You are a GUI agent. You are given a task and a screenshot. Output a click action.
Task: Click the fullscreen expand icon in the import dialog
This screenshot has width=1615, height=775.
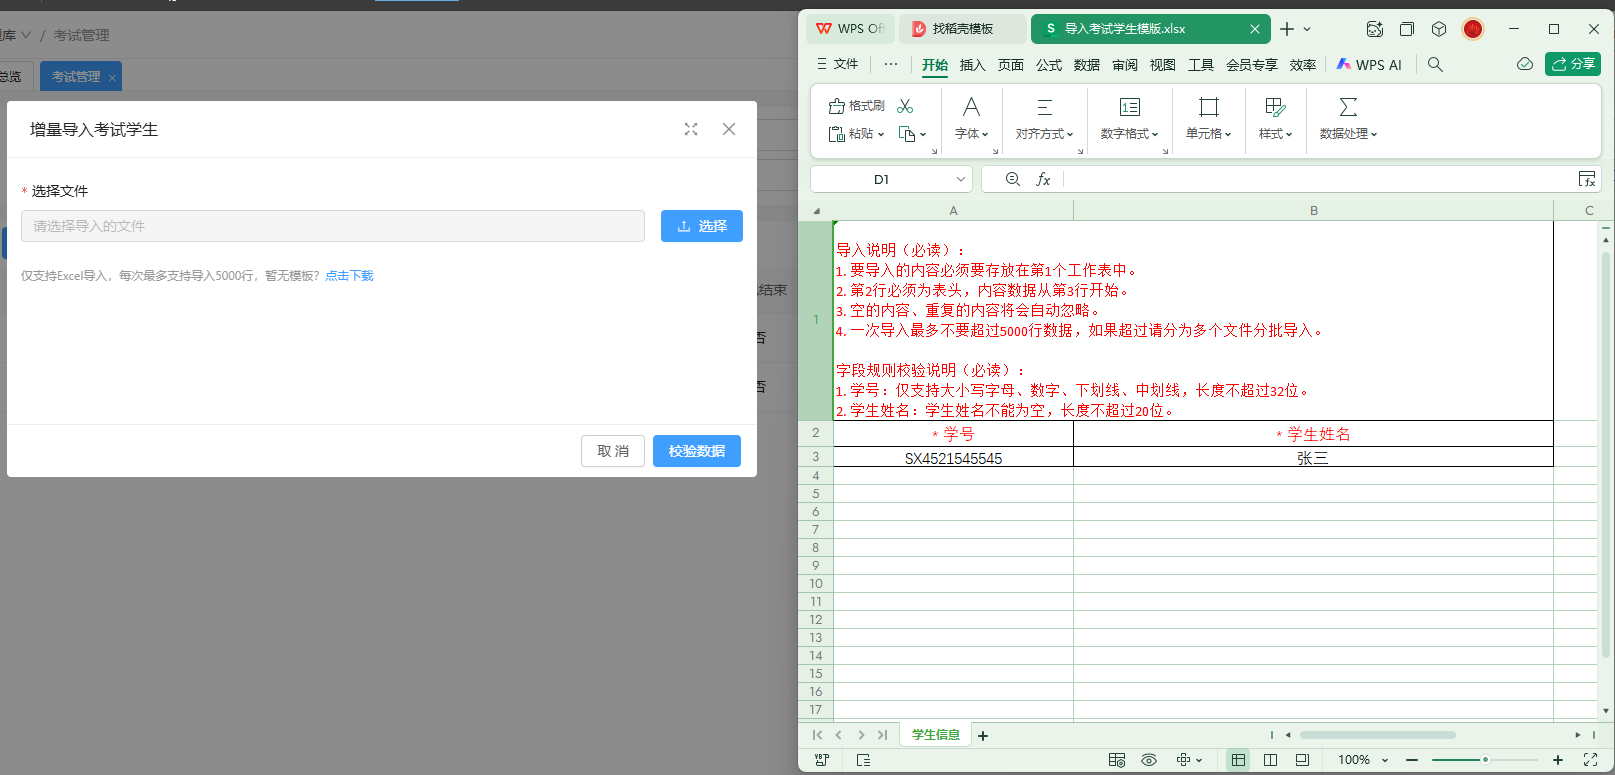[x=691, y=129]
